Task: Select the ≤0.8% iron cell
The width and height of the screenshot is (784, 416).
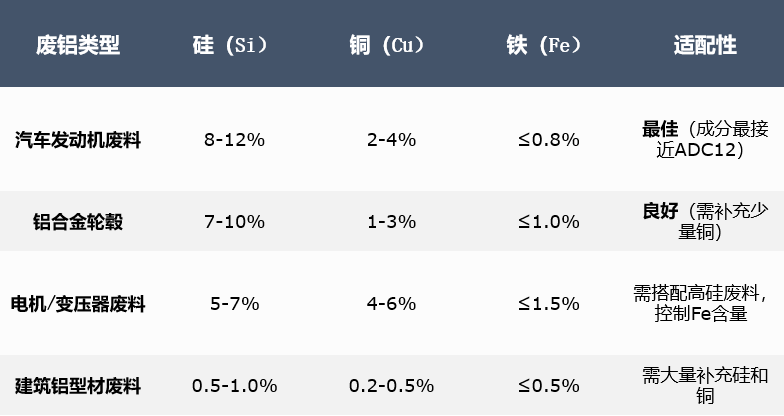Action: click(x=548, y=140)
